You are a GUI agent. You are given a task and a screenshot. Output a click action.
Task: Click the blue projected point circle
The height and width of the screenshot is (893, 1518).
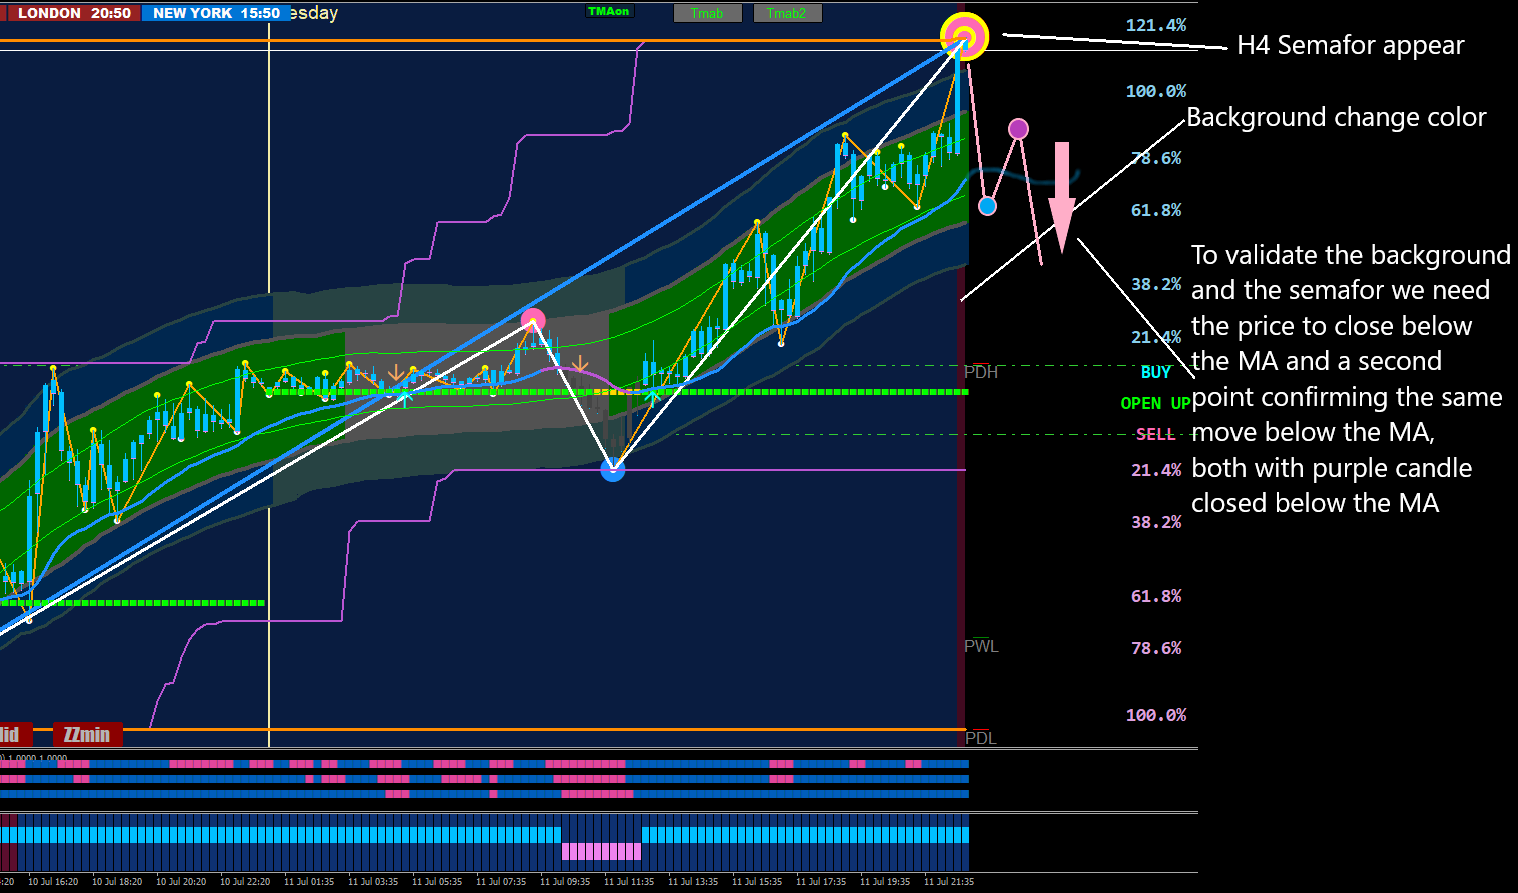point(988,206)
